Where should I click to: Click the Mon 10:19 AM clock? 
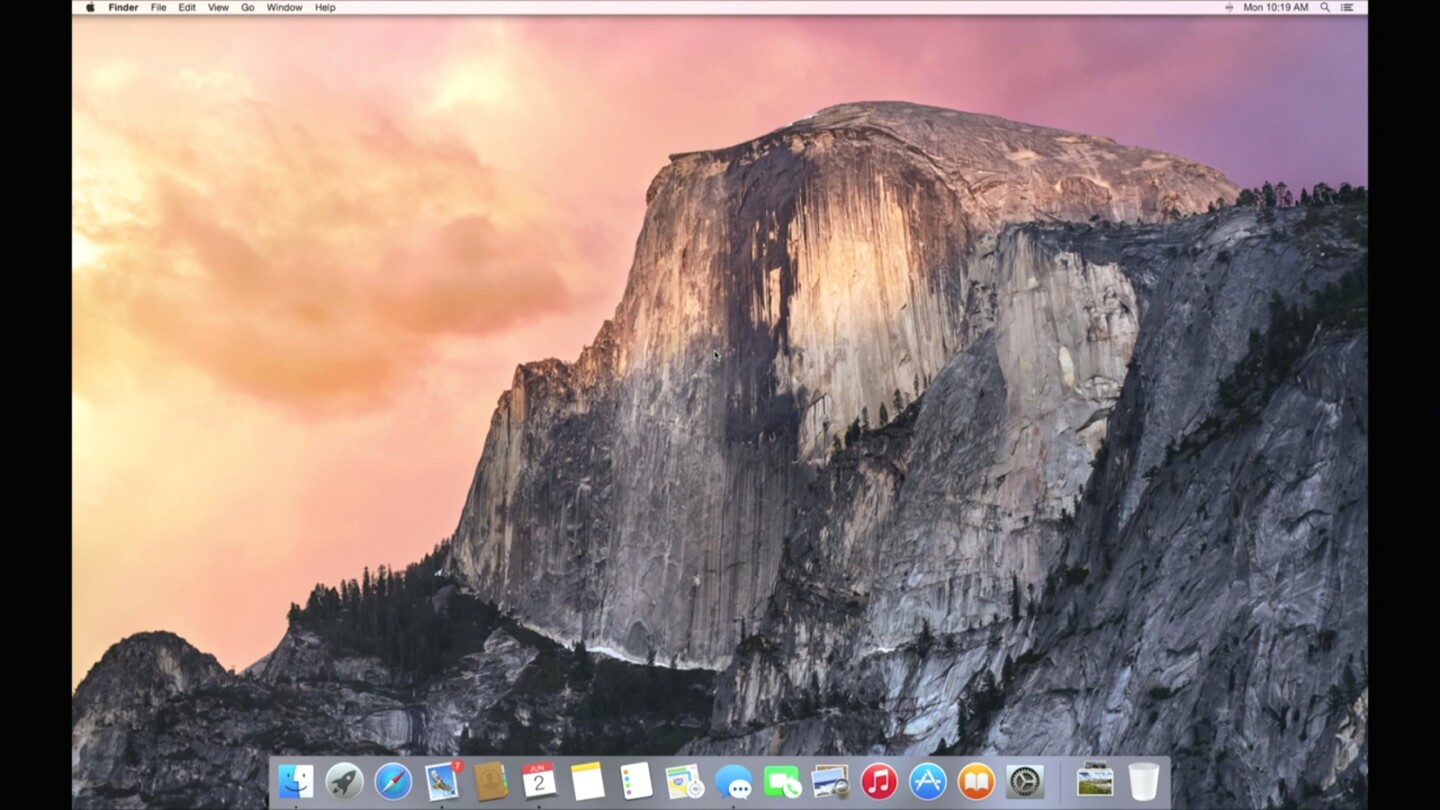pos(1275,7)
